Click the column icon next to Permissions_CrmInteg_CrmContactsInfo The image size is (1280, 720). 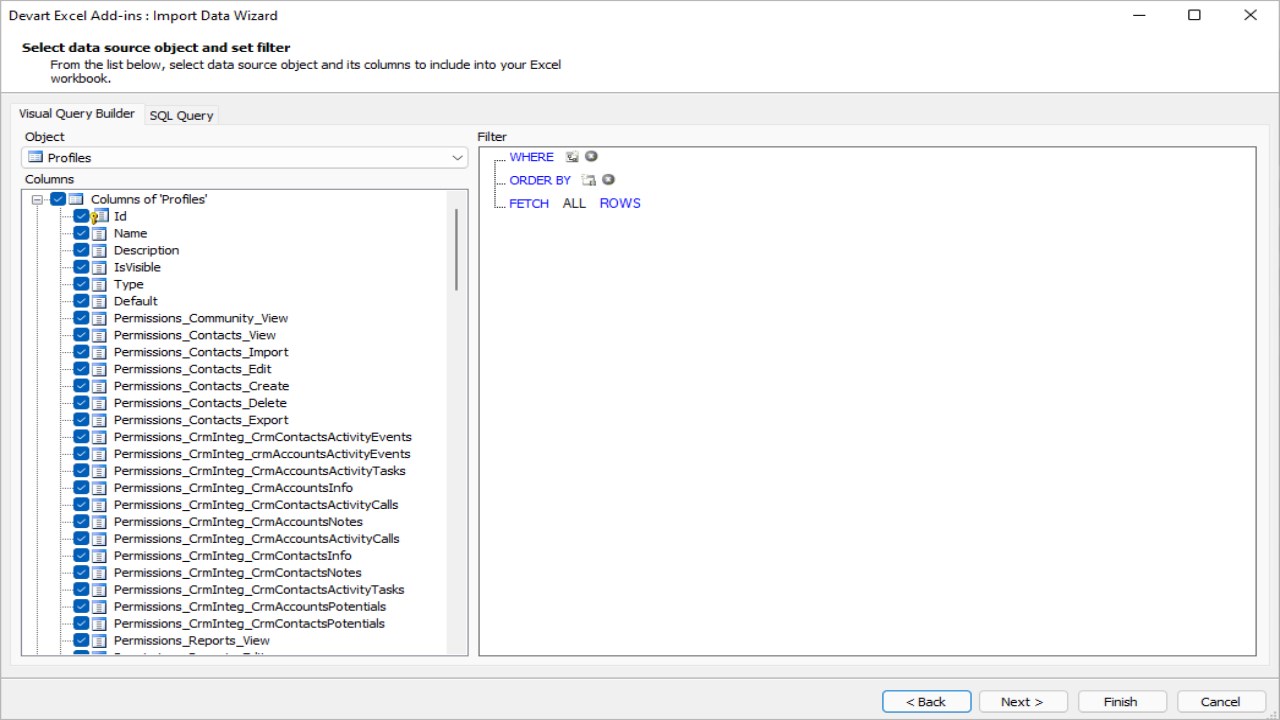click(x=100, y=556)
